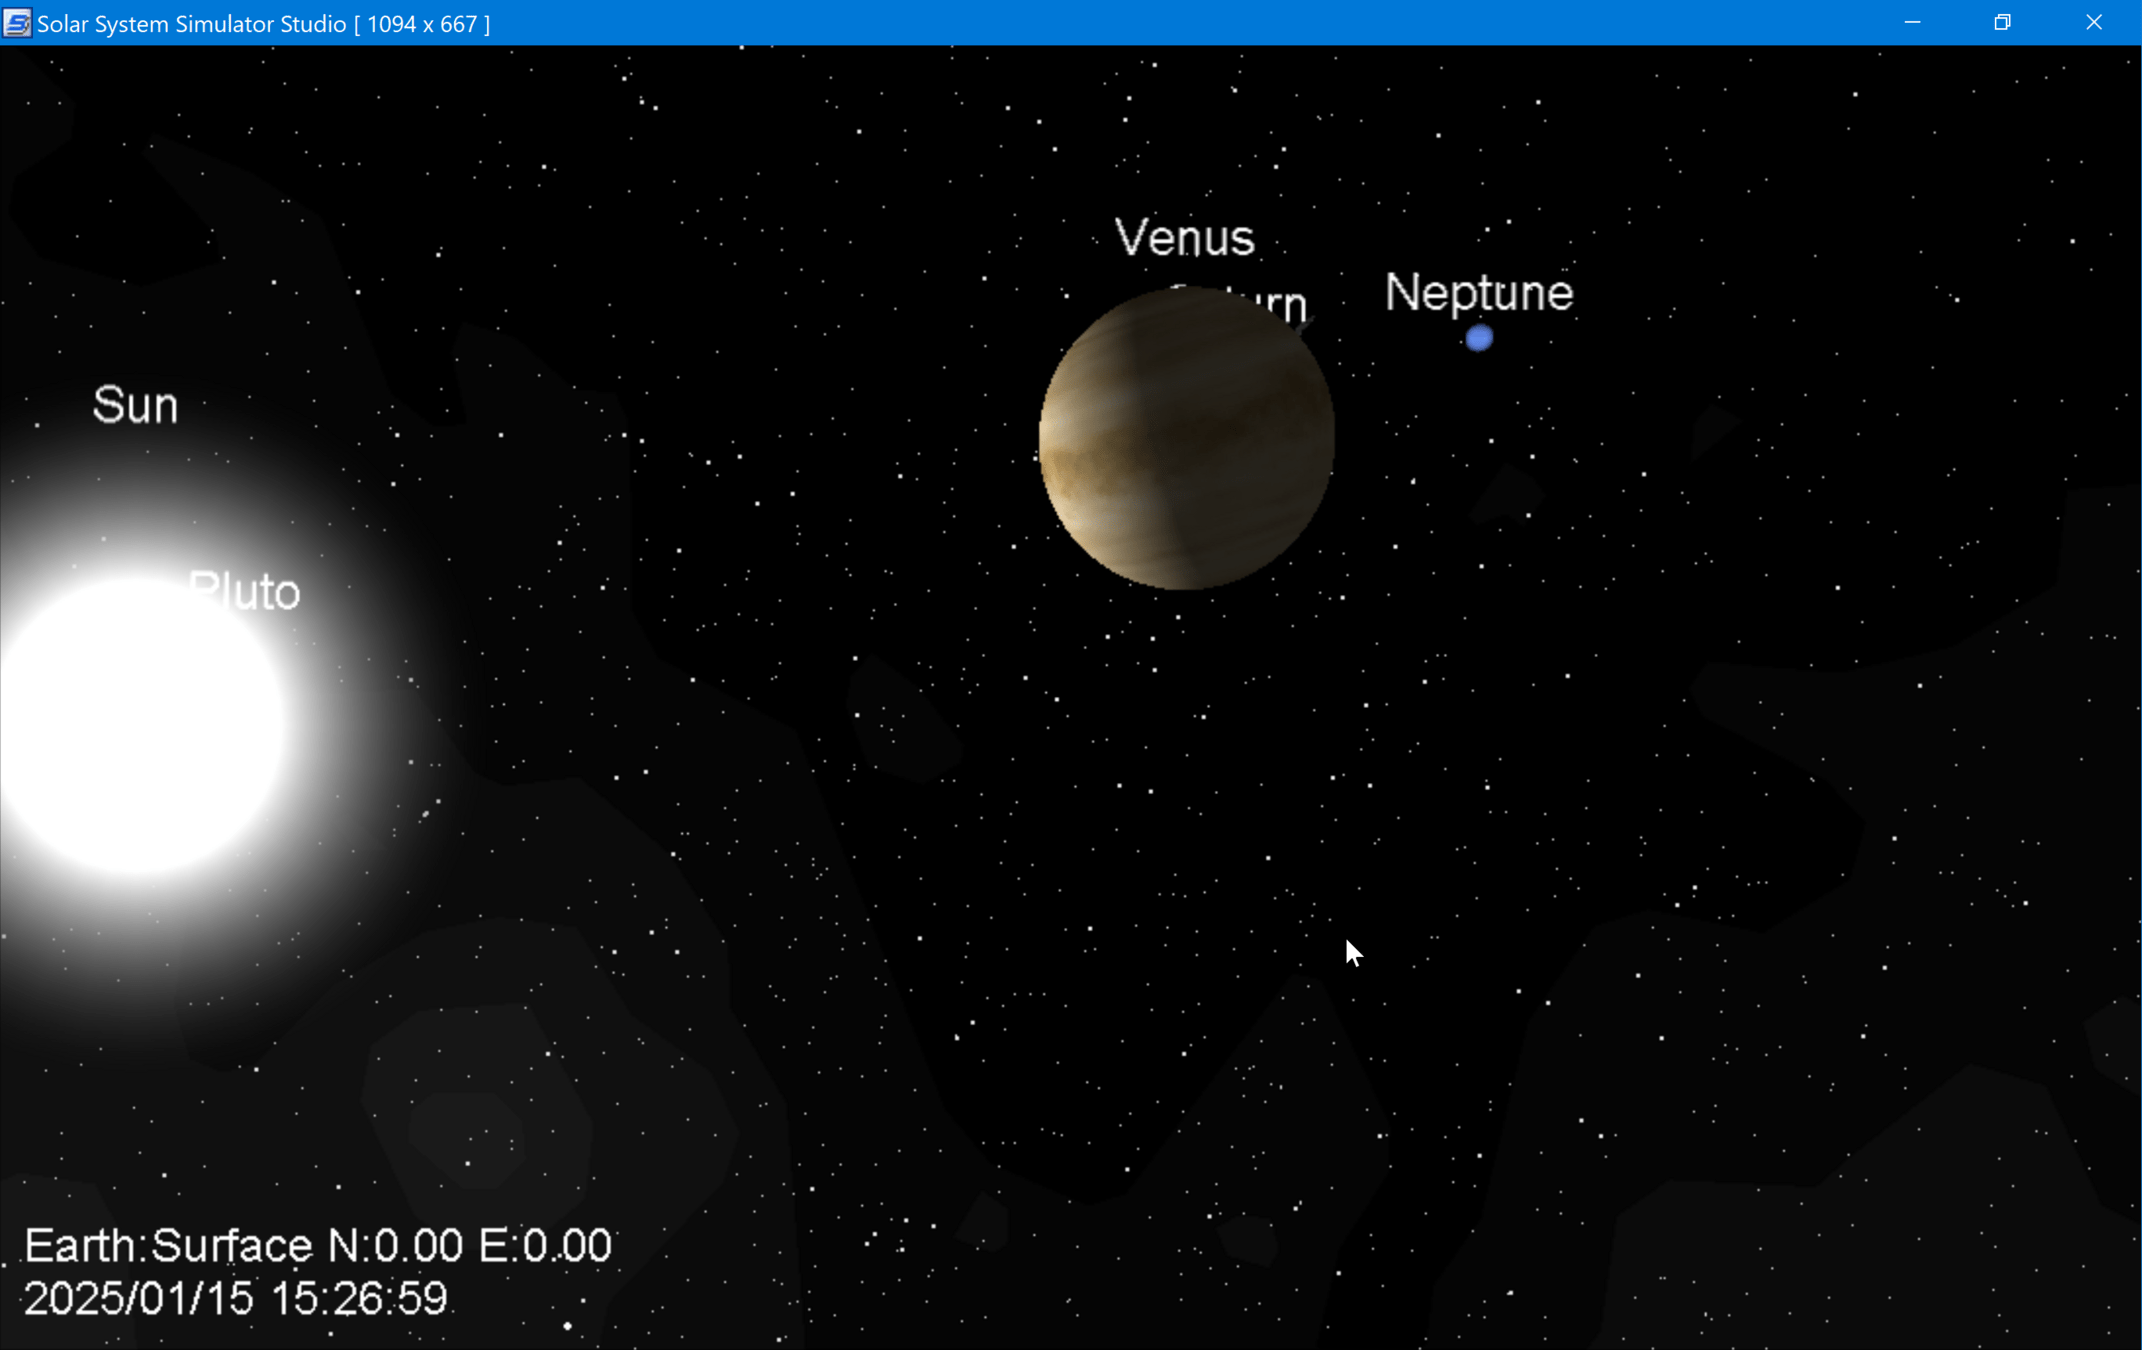Screen dimensions: 2142x1350
Task: Restore down the simulator window
Action: [x=2002, y=23]
